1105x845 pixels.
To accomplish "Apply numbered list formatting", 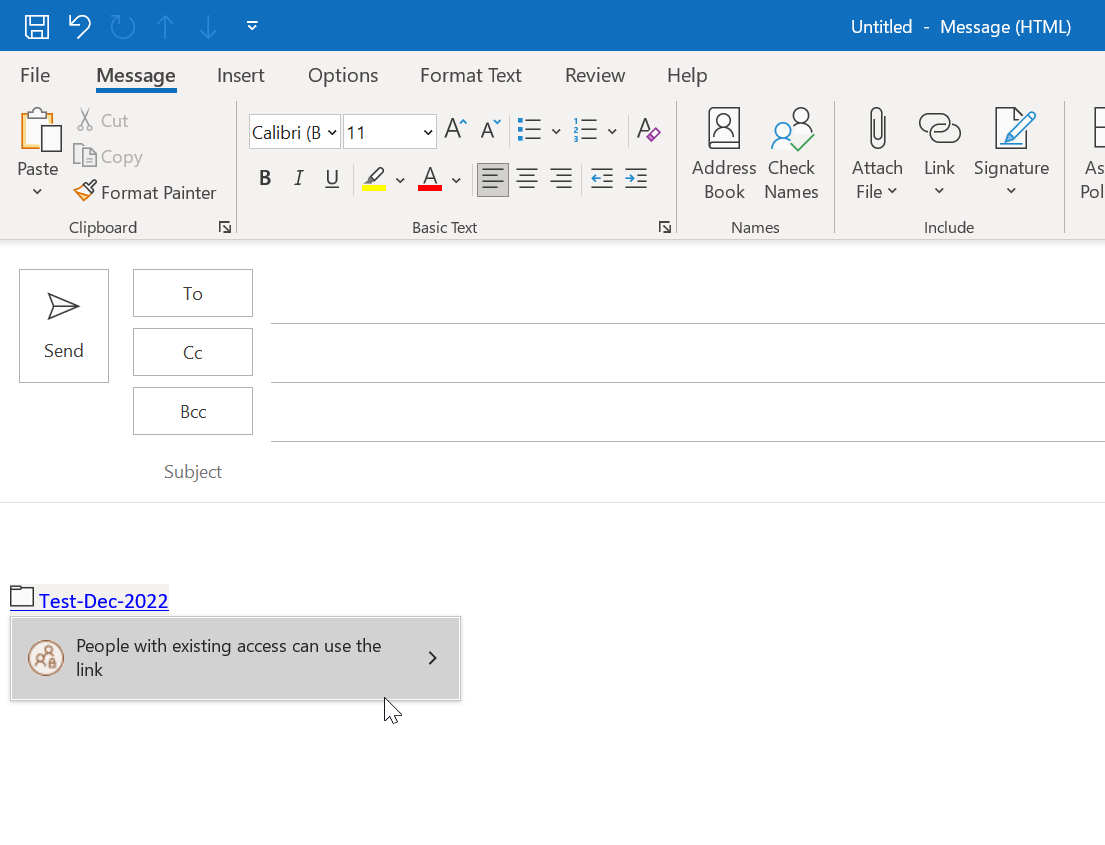I will 585,130.
